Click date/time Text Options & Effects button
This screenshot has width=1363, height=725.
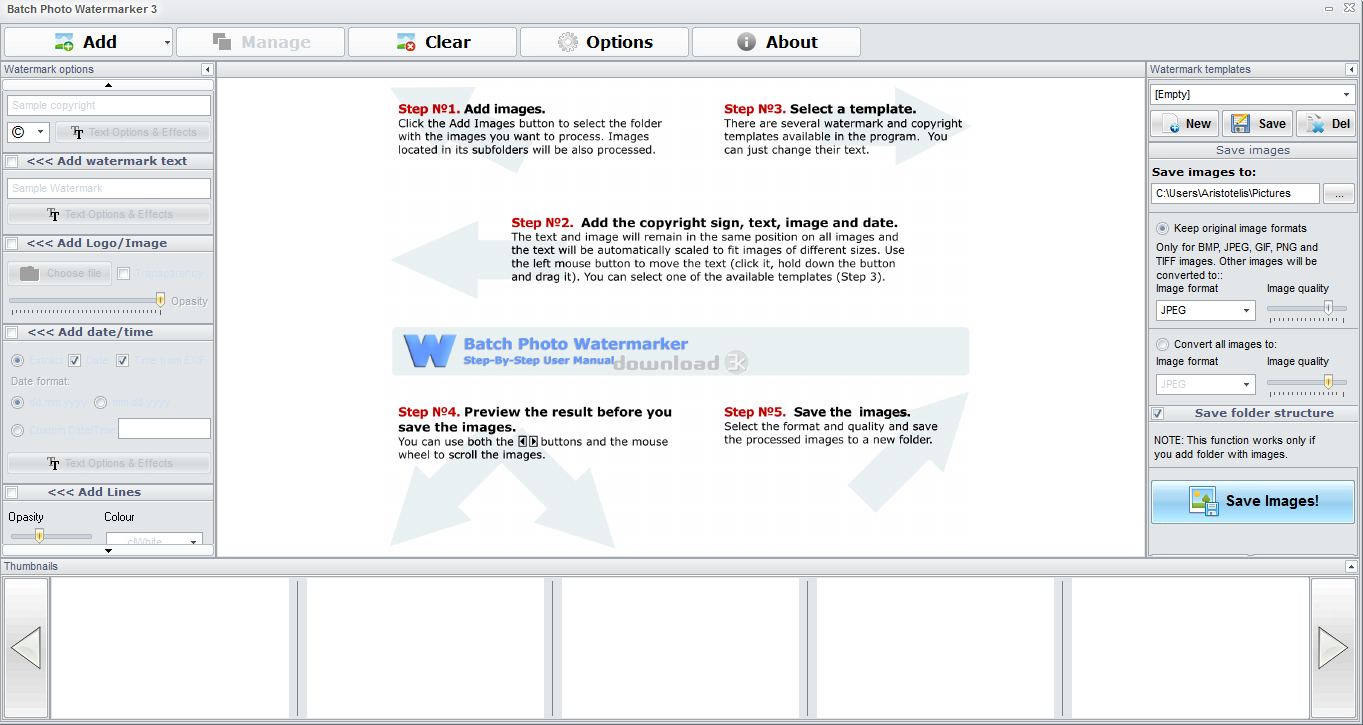pyautogui.click(x=109, y=463)
